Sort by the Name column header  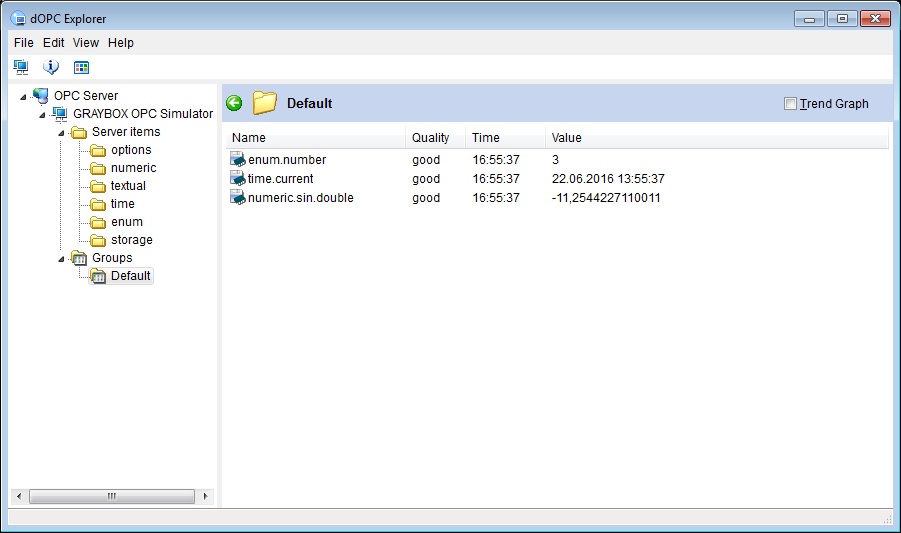315,138
